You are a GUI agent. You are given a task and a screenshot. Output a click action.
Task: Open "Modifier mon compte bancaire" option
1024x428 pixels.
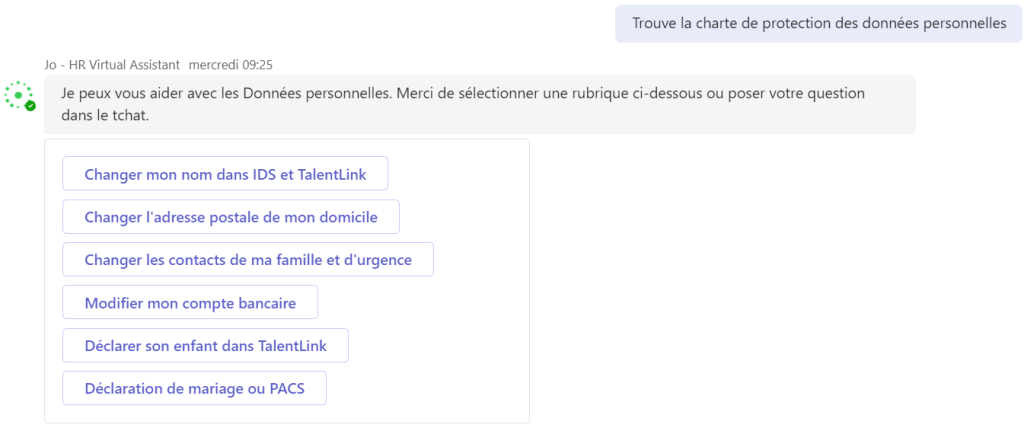pos(190,302)
